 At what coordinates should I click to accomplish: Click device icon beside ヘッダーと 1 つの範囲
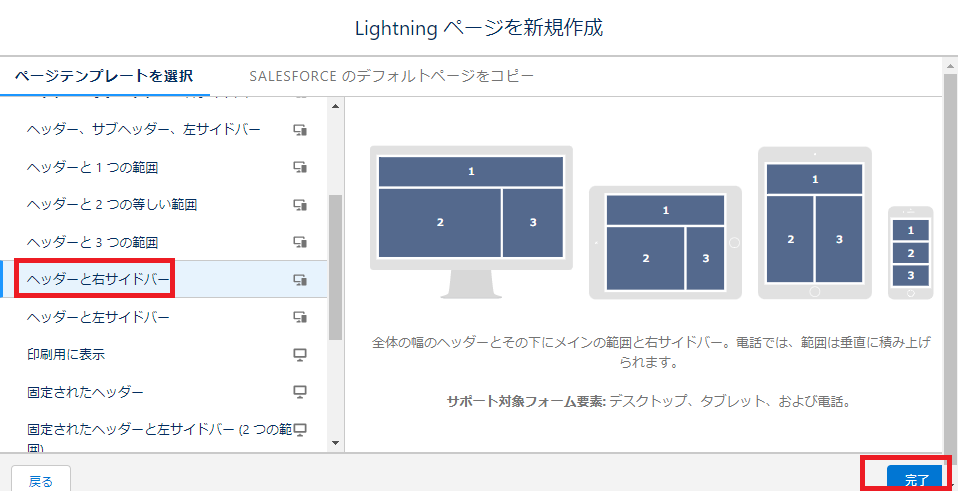pyautogui.click(x=299, y=167)
